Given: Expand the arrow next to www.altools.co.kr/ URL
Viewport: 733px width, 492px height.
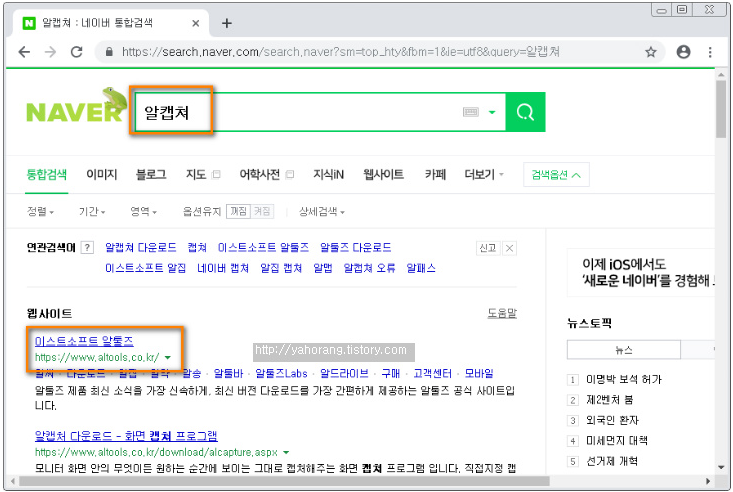Looking at the screenshot, I should [167, 358].
